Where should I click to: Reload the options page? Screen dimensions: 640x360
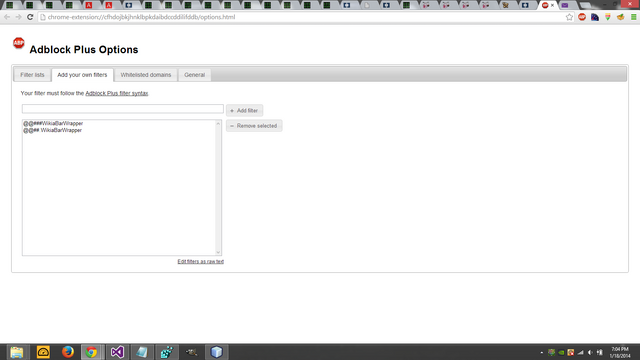point(30,17)
